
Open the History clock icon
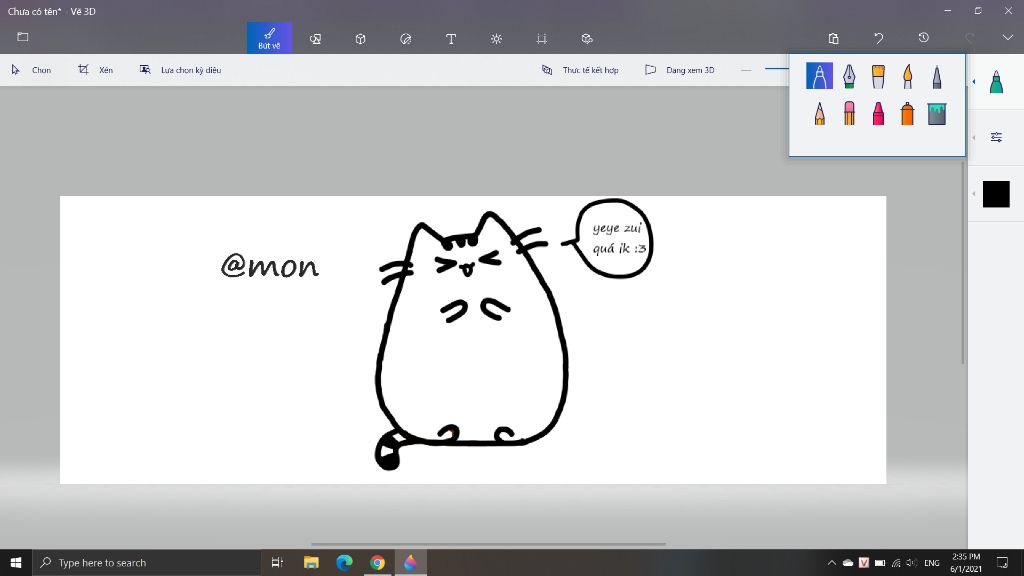(x=923, y=38)
